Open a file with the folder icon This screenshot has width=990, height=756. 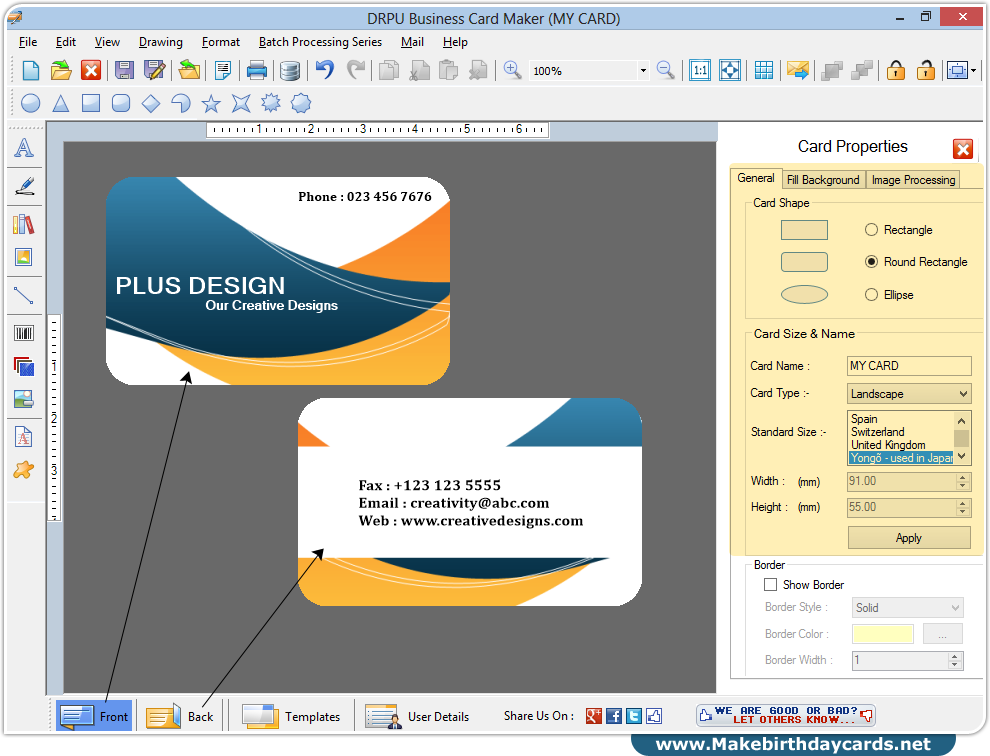(x=61, y=70)
